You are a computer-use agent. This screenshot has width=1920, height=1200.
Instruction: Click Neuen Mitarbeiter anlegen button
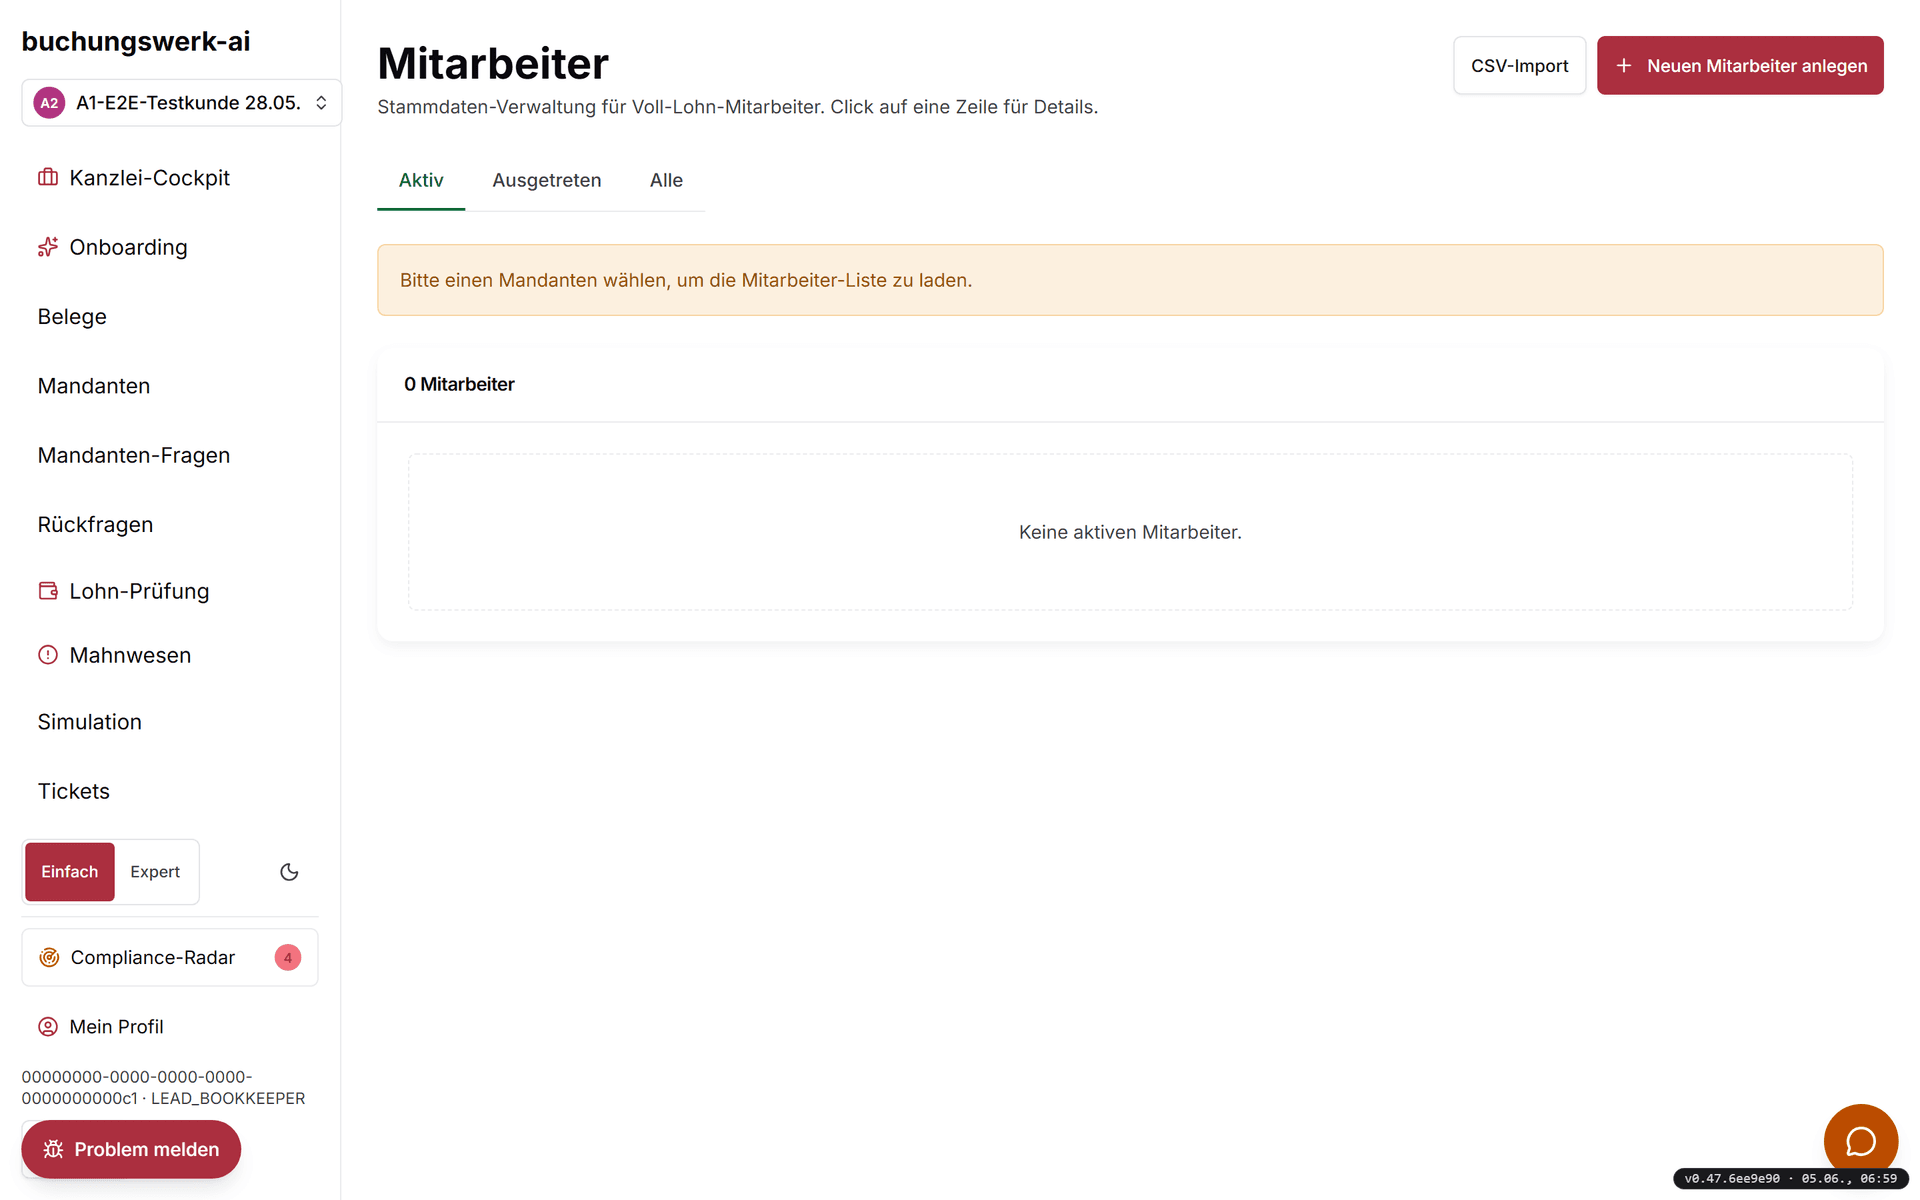[x=1740, y=66]
